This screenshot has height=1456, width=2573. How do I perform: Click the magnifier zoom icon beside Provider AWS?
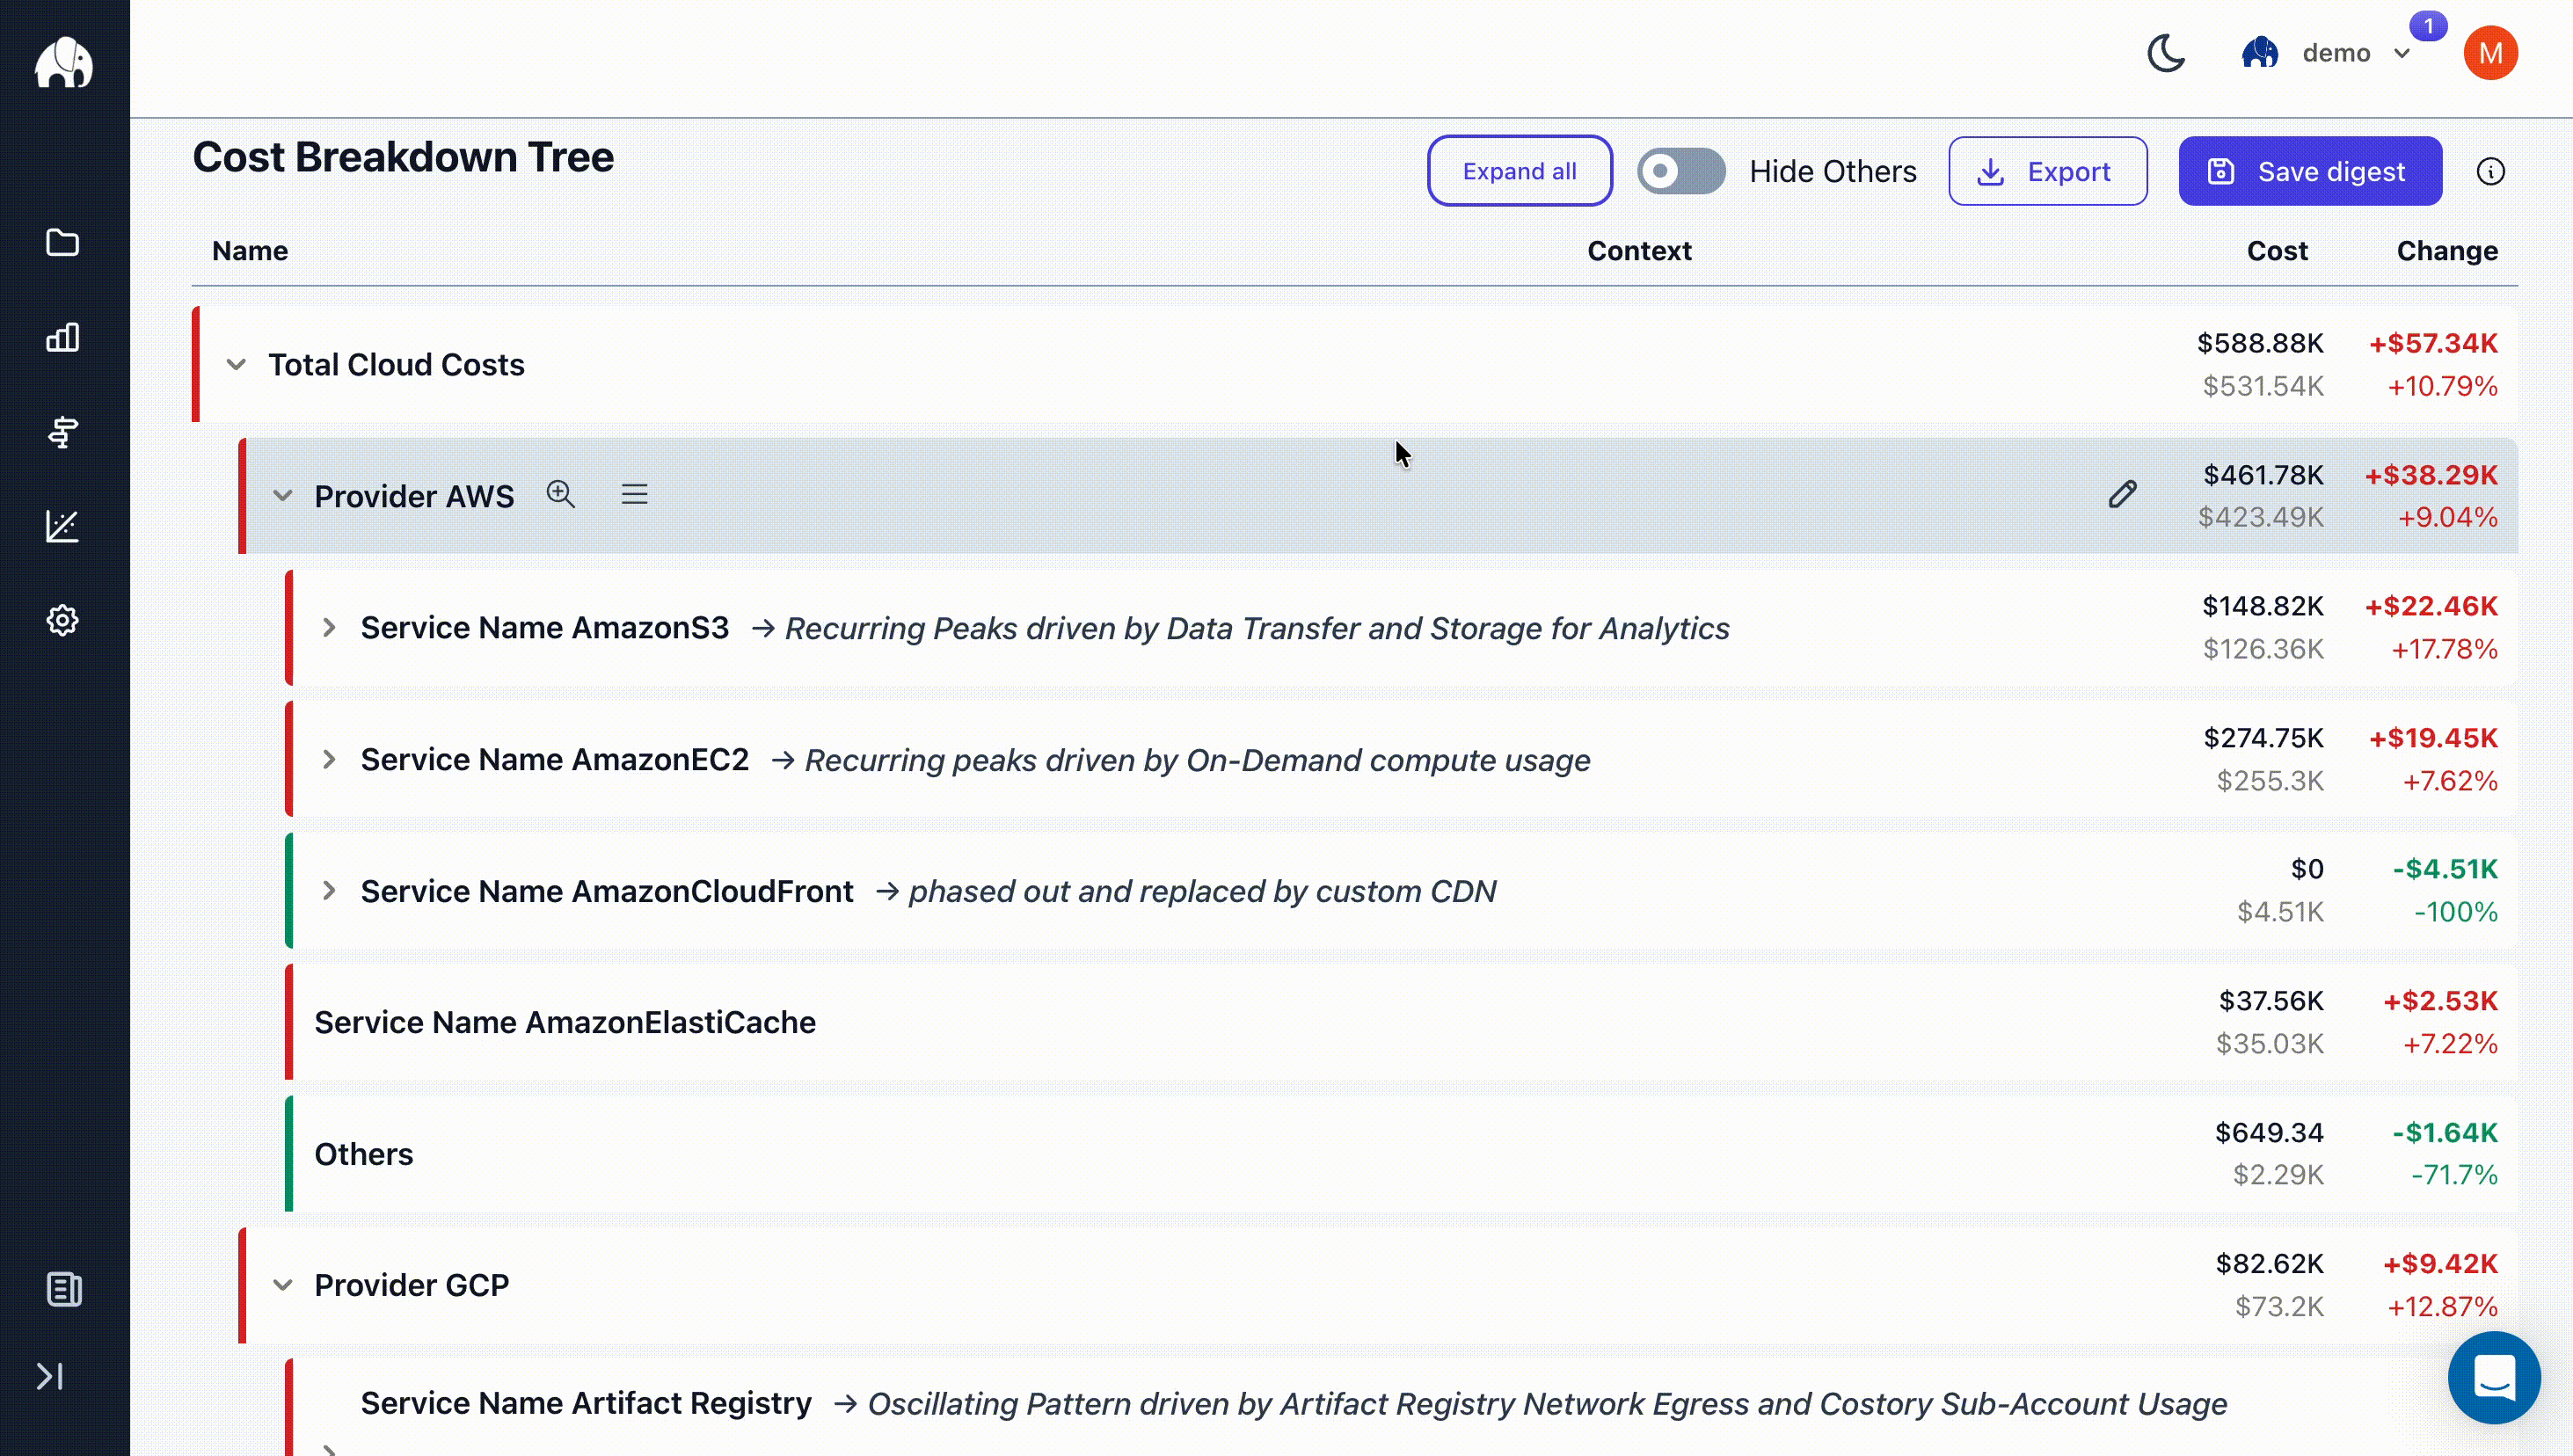point(560,494)
